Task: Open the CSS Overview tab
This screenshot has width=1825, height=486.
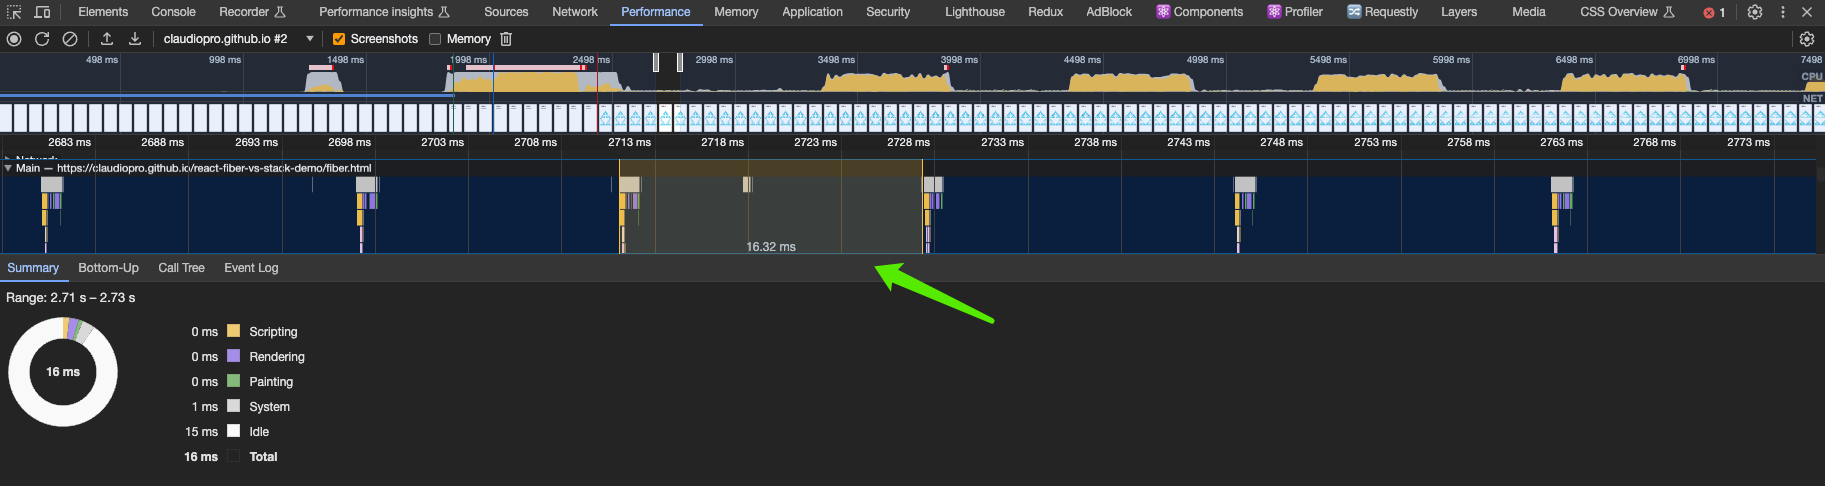Action: [x=1627, y=12]
